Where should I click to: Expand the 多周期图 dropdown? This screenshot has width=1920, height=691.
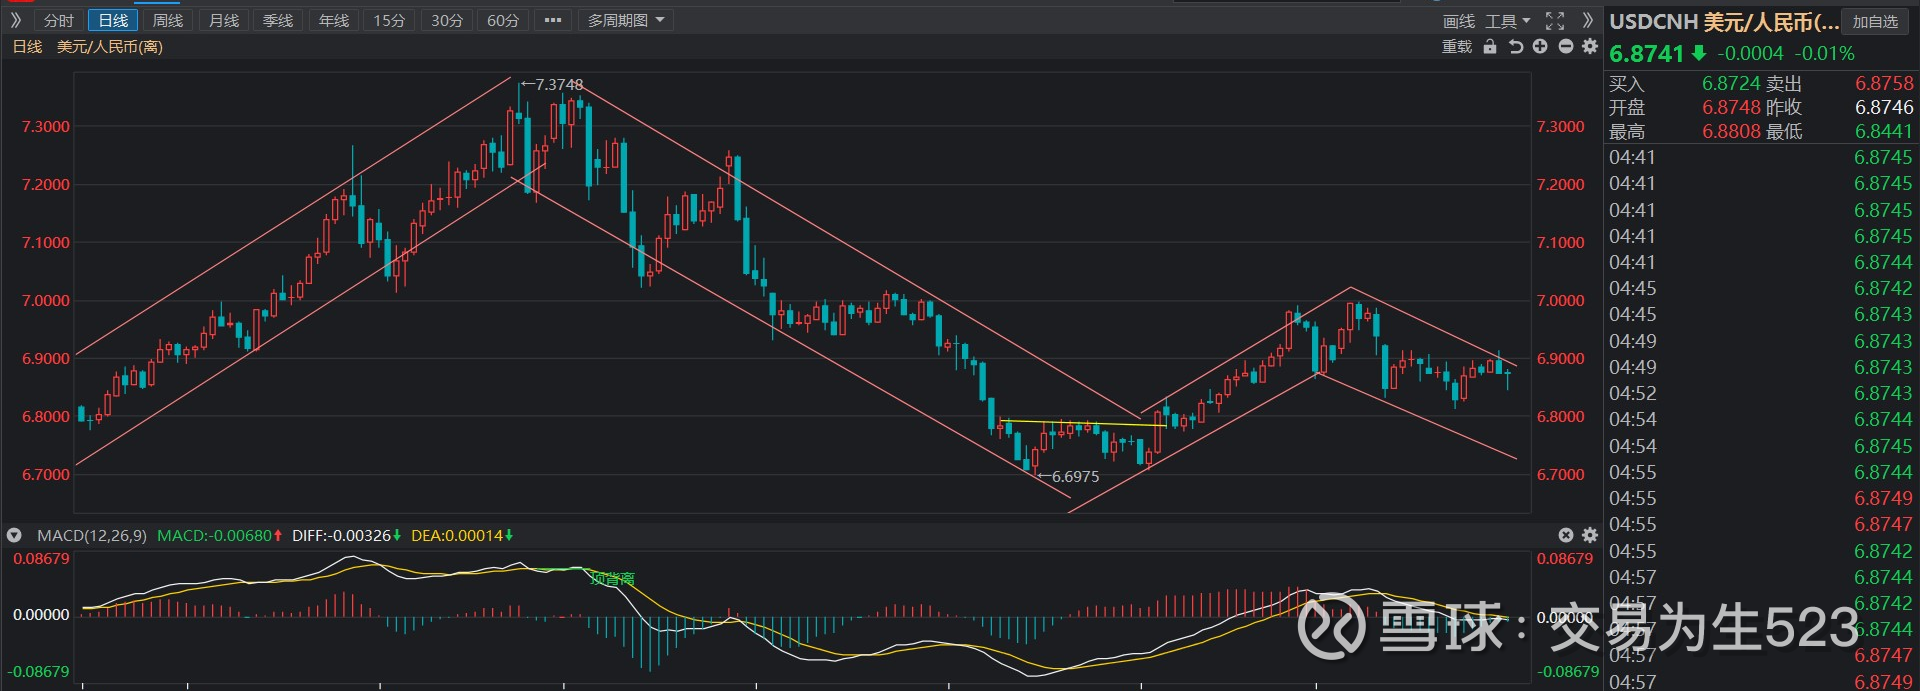point(625,20)
